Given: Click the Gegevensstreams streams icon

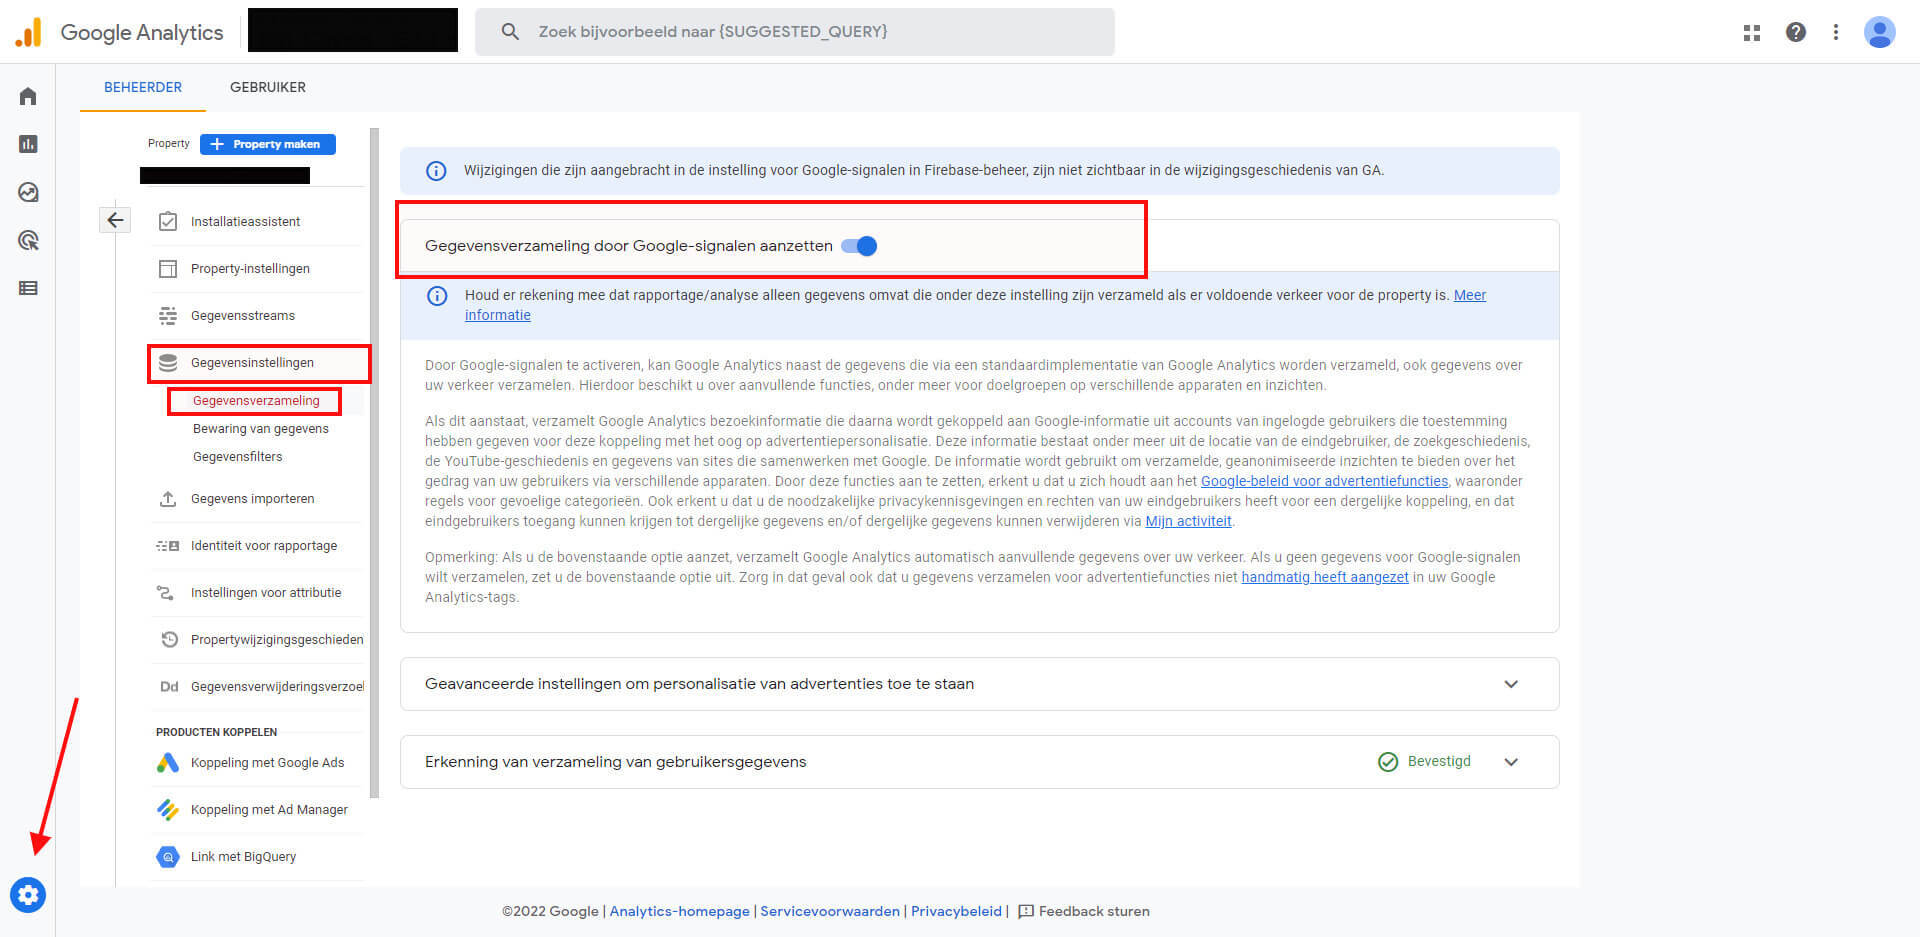Looking at the screenshot, I should [x=168, y=315].
